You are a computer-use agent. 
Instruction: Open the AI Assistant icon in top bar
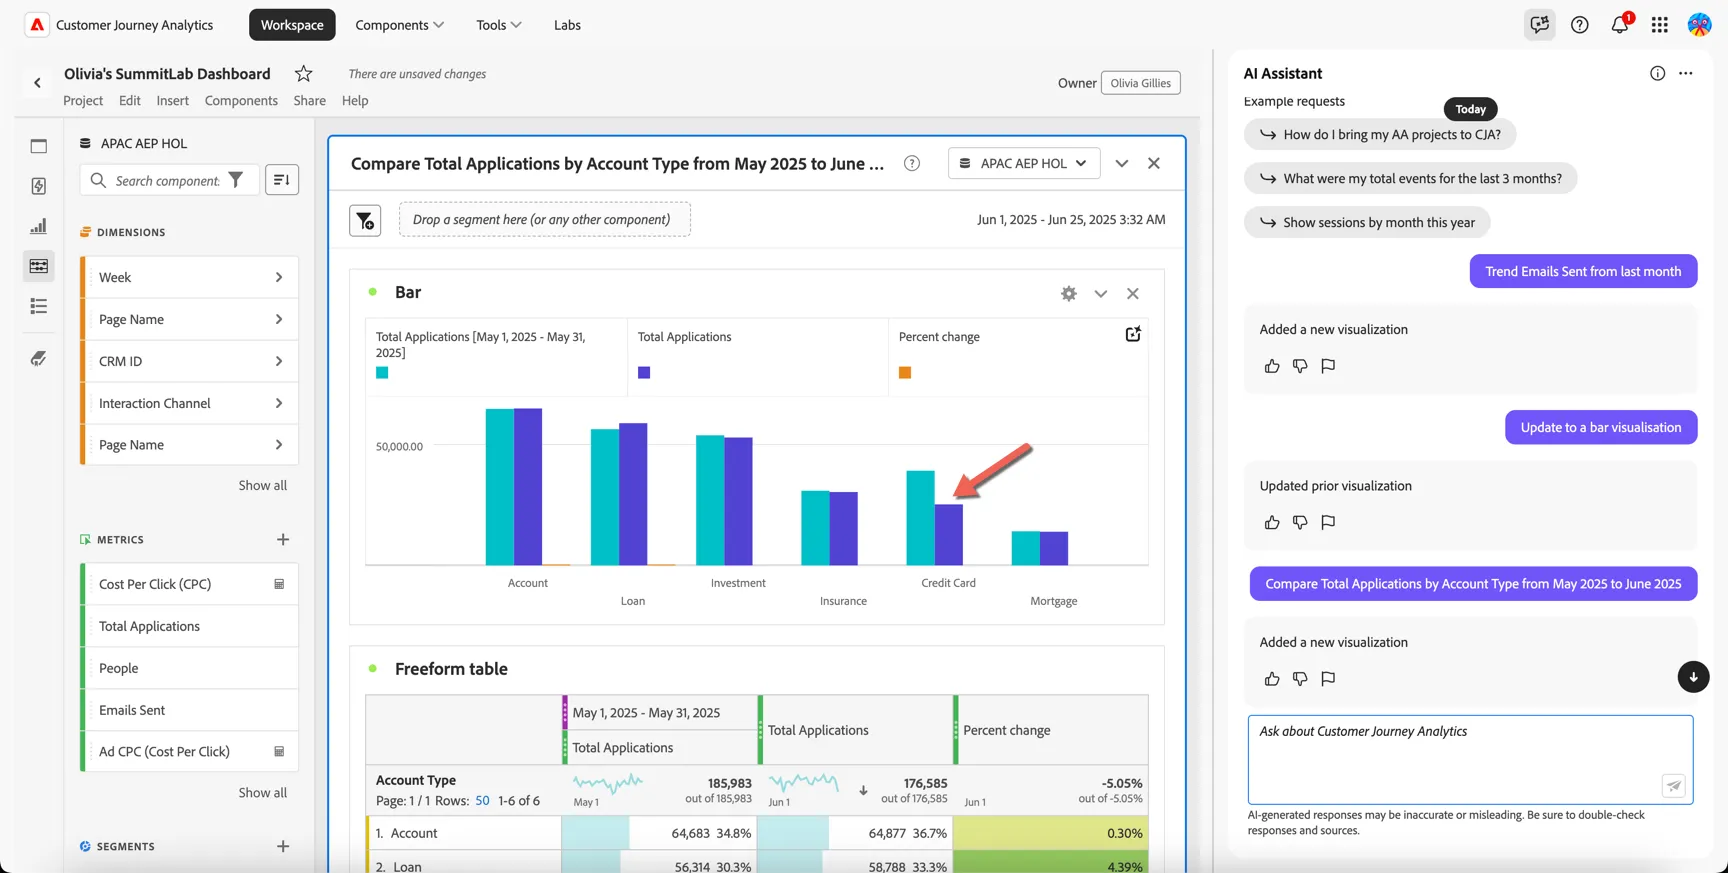(x=1540, y=25)
